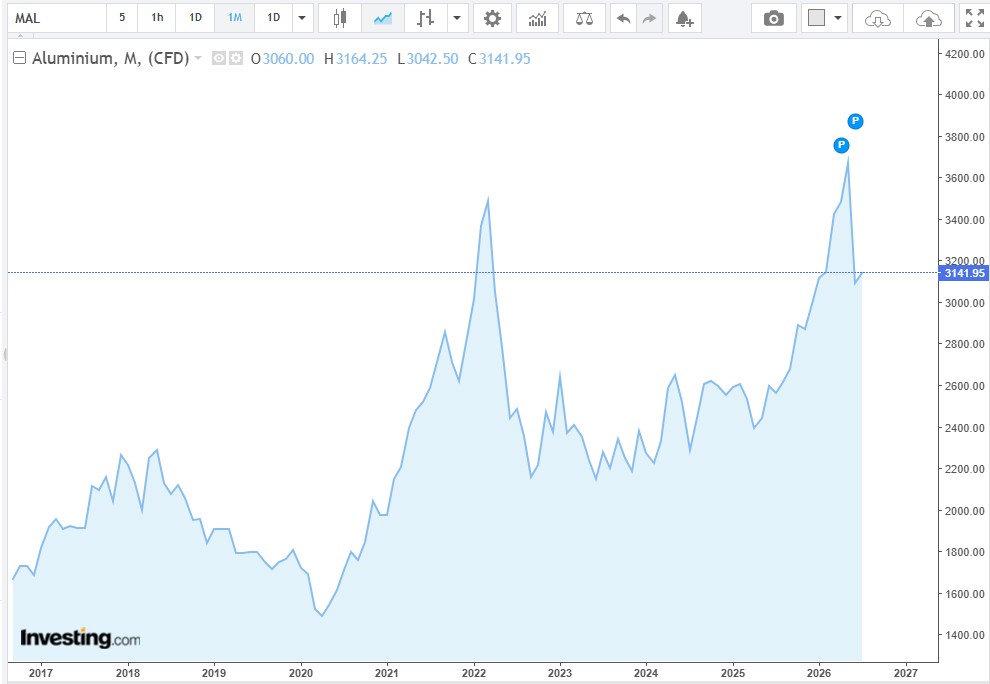Toggle Aluminium series visibility eye icon

(218, 58)
